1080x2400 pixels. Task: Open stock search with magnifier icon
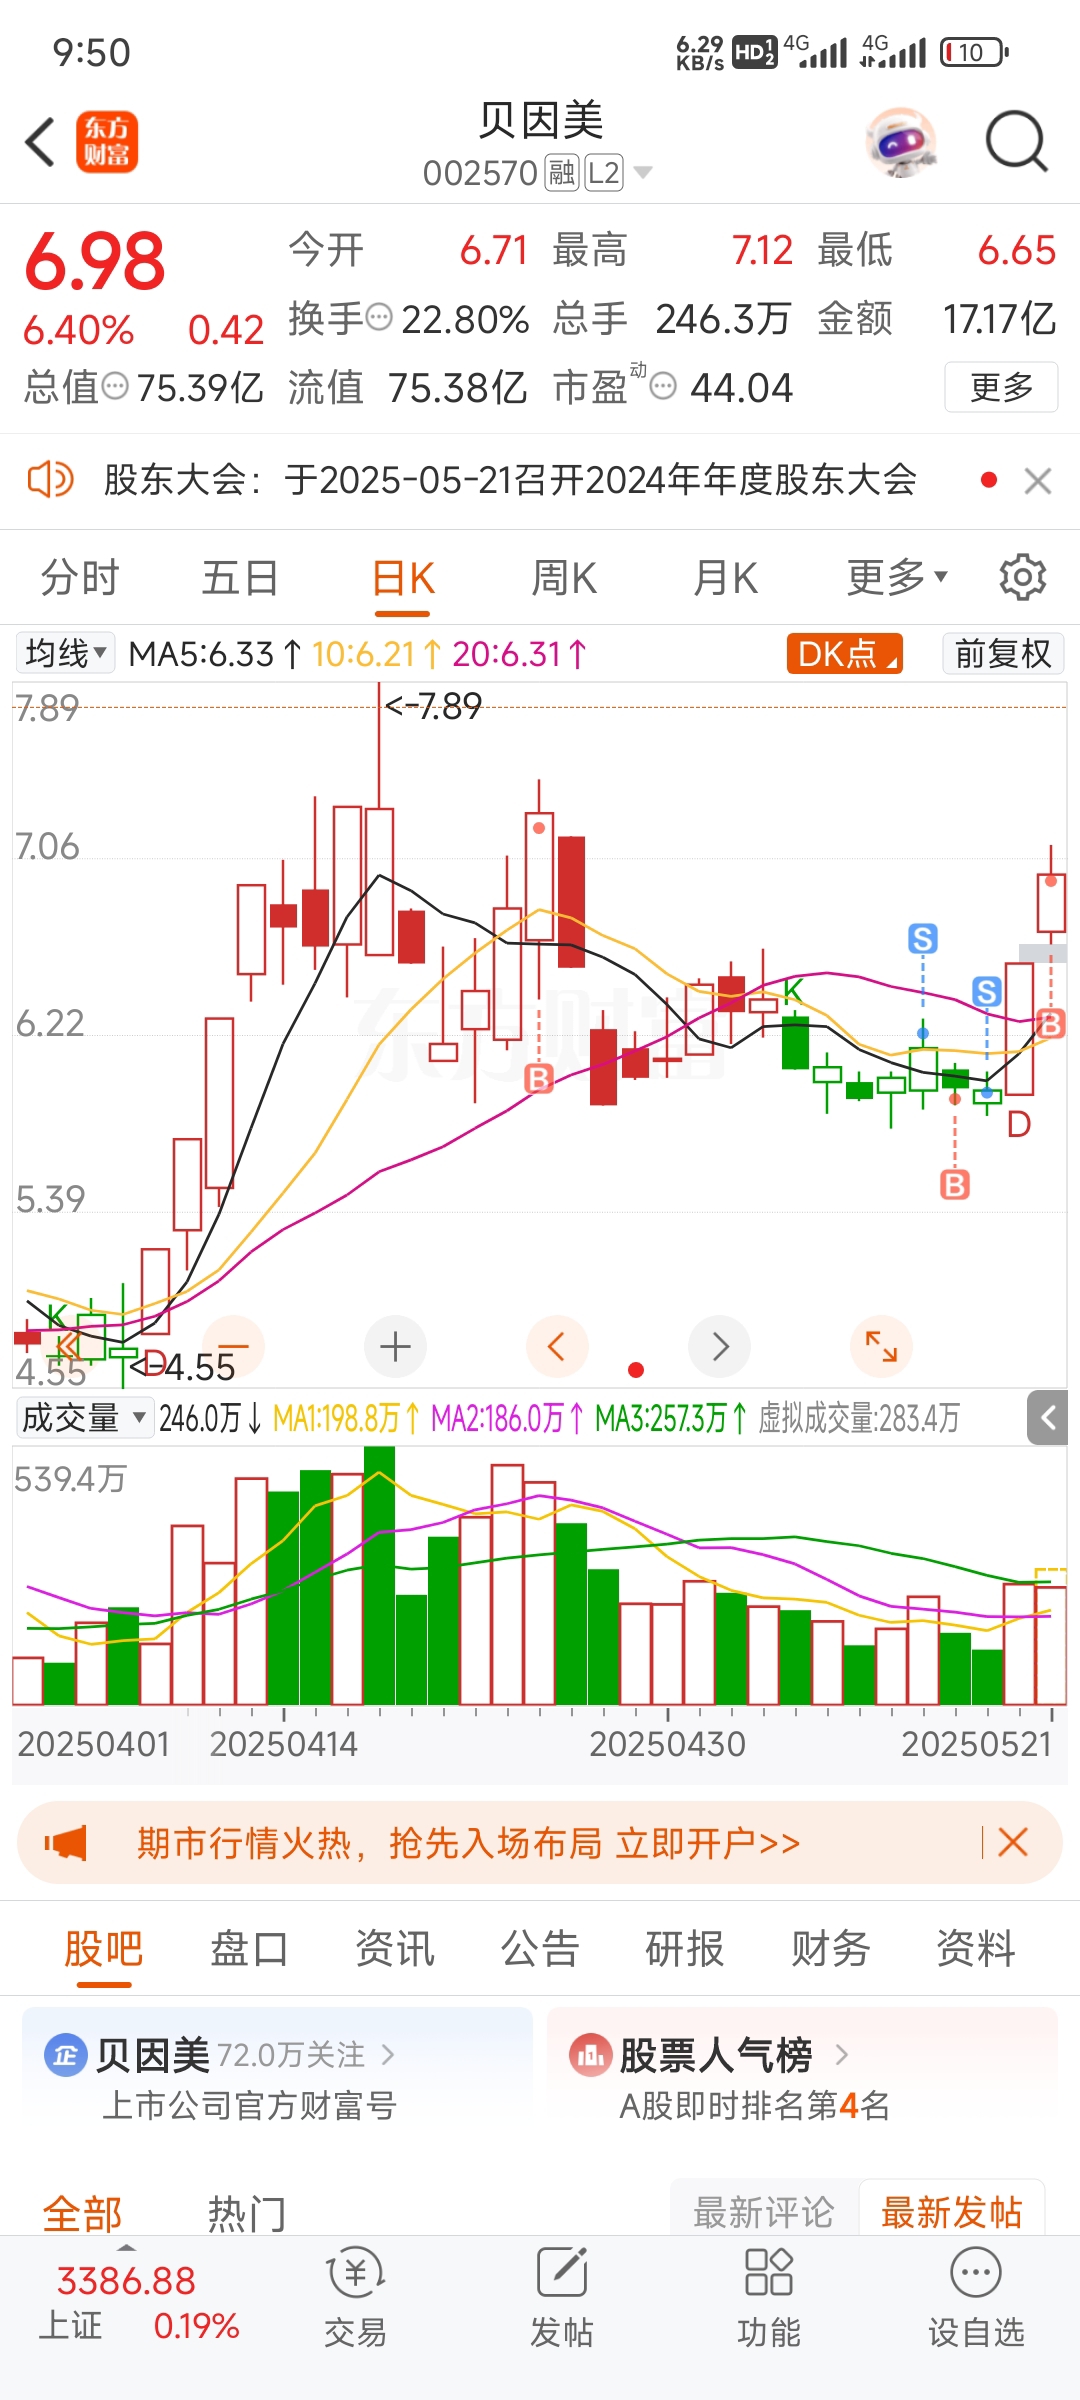(1016, 142)
